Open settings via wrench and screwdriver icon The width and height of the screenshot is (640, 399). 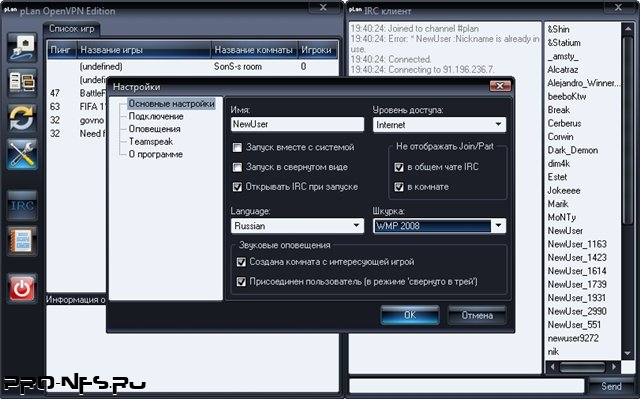[x=22, y=154]
